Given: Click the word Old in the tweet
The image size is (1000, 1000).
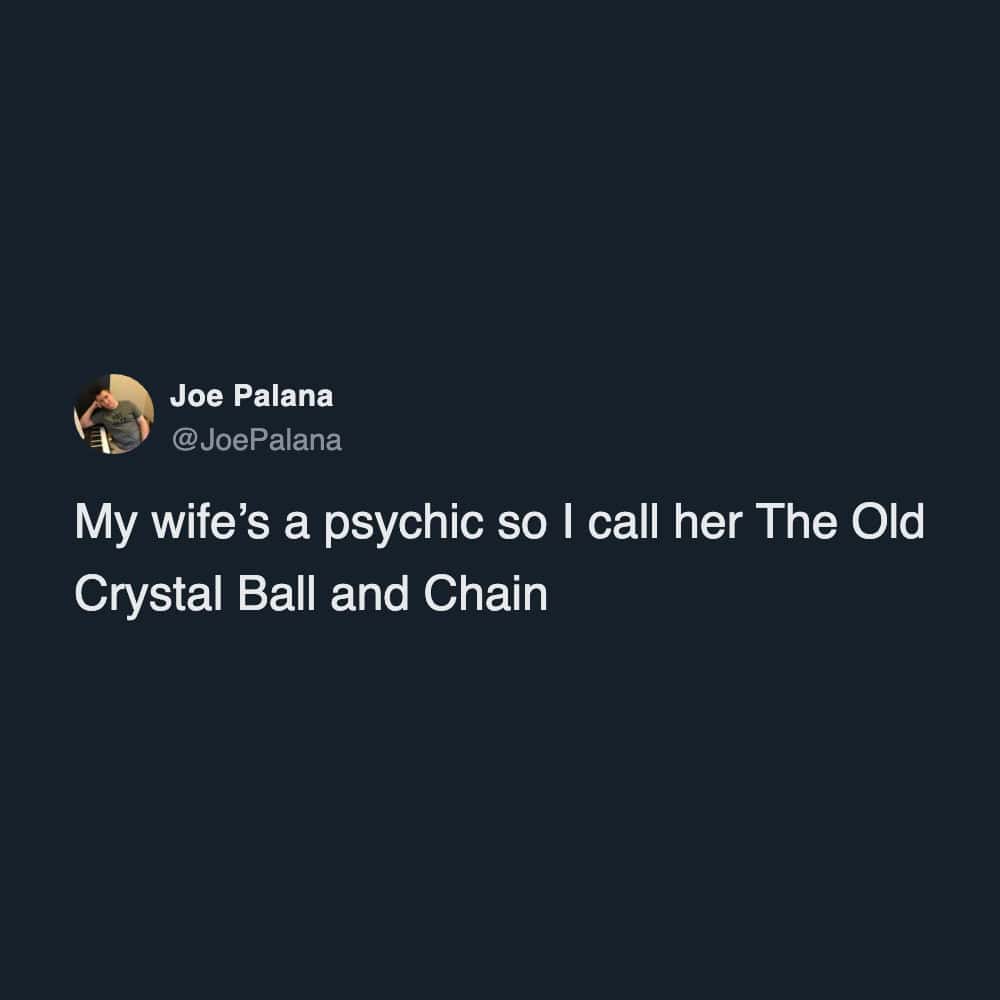Looking at the screenshot, I should [x=887, y=521].
